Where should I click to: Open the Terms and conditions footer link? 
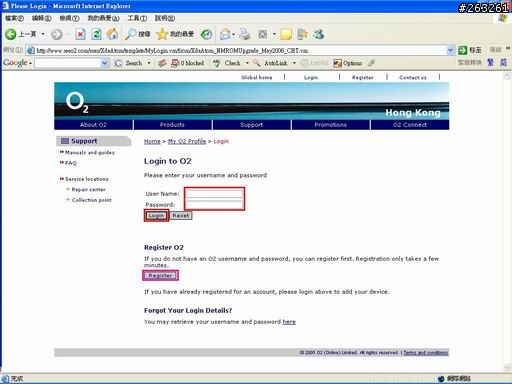(426, 353)
